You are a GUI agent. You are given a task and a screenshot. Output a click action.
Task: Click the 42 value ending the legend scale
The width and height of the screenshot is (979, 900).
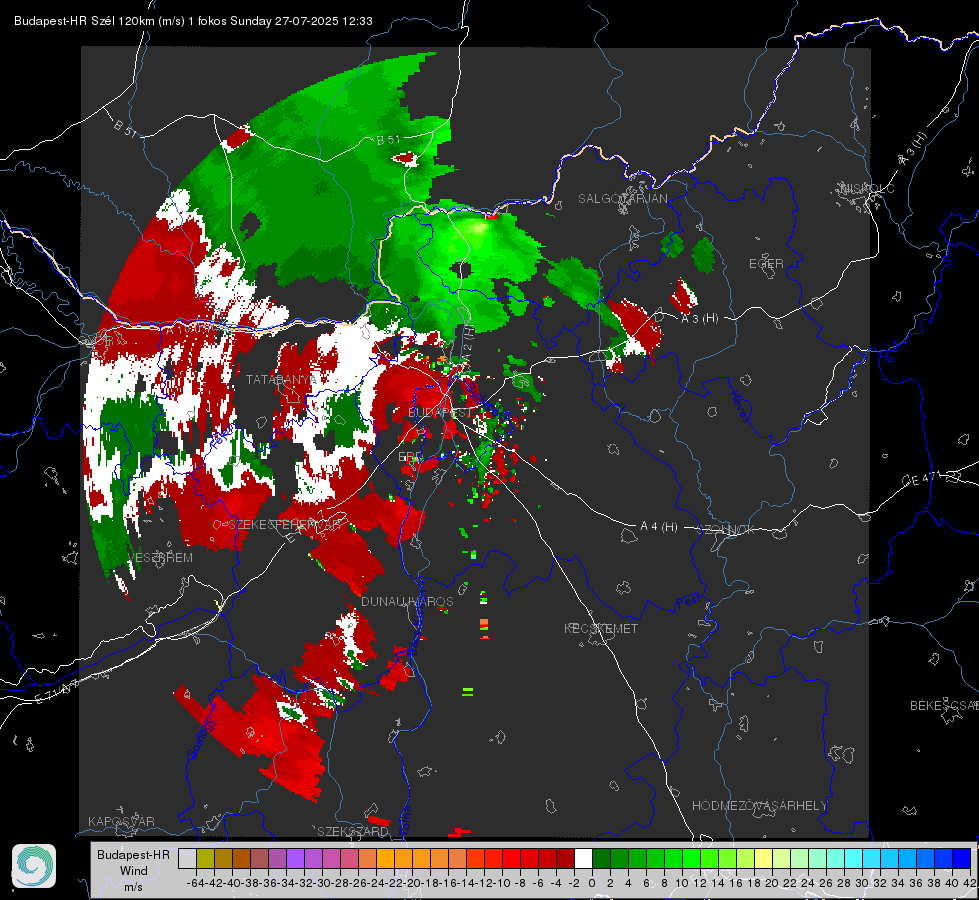970,883
